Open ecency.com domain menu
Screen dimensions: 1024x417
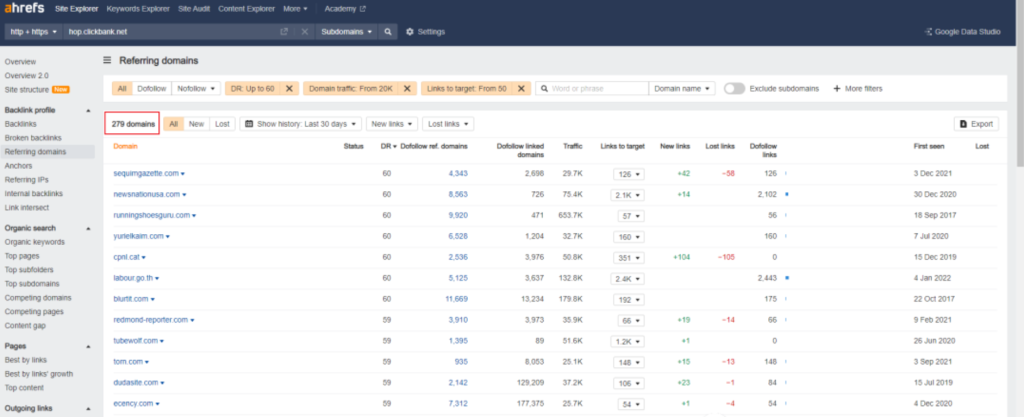[158, 404]
